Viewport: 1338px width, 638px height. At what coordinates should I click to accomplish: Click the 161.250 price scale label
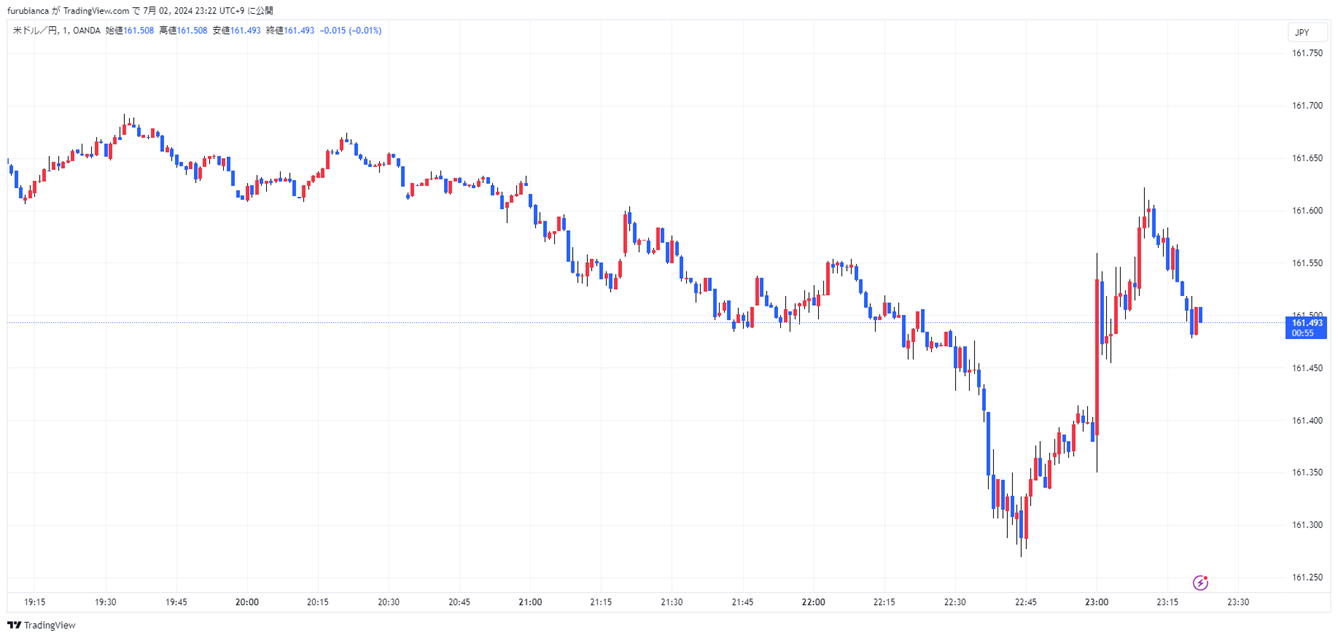1307,577
